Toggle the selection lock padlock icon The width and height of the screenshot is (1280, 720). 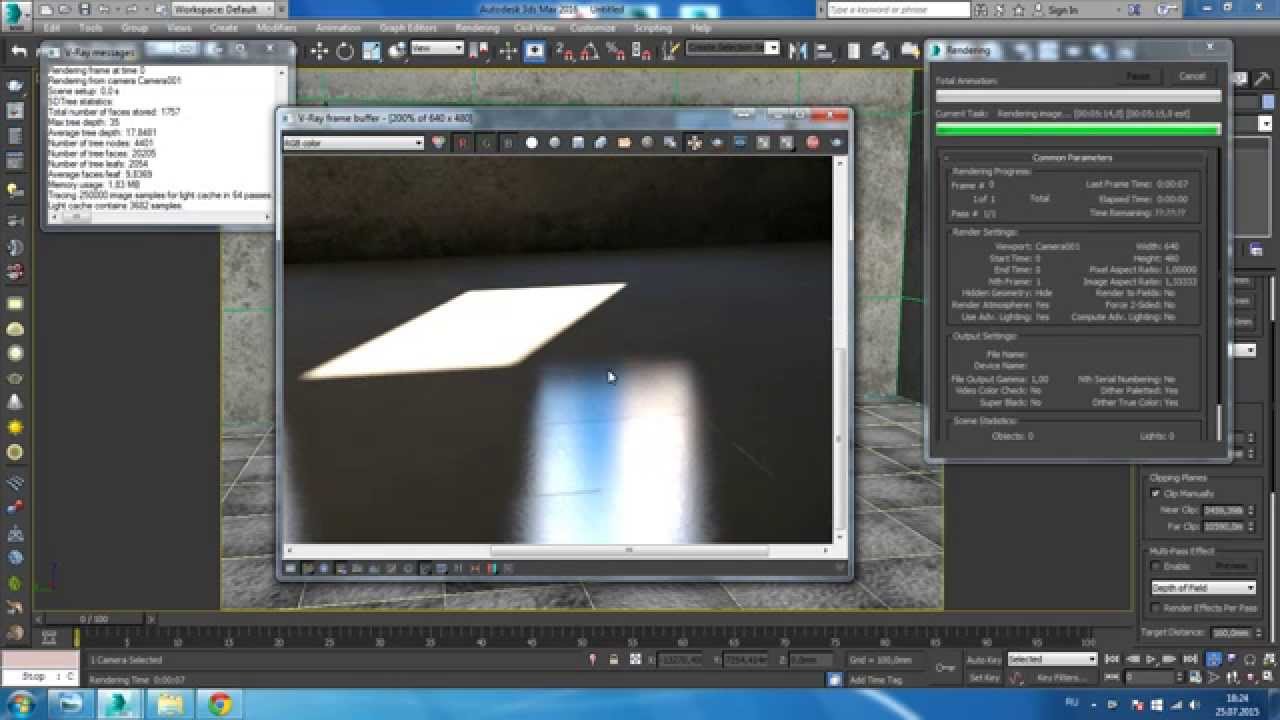click(613, 660)
